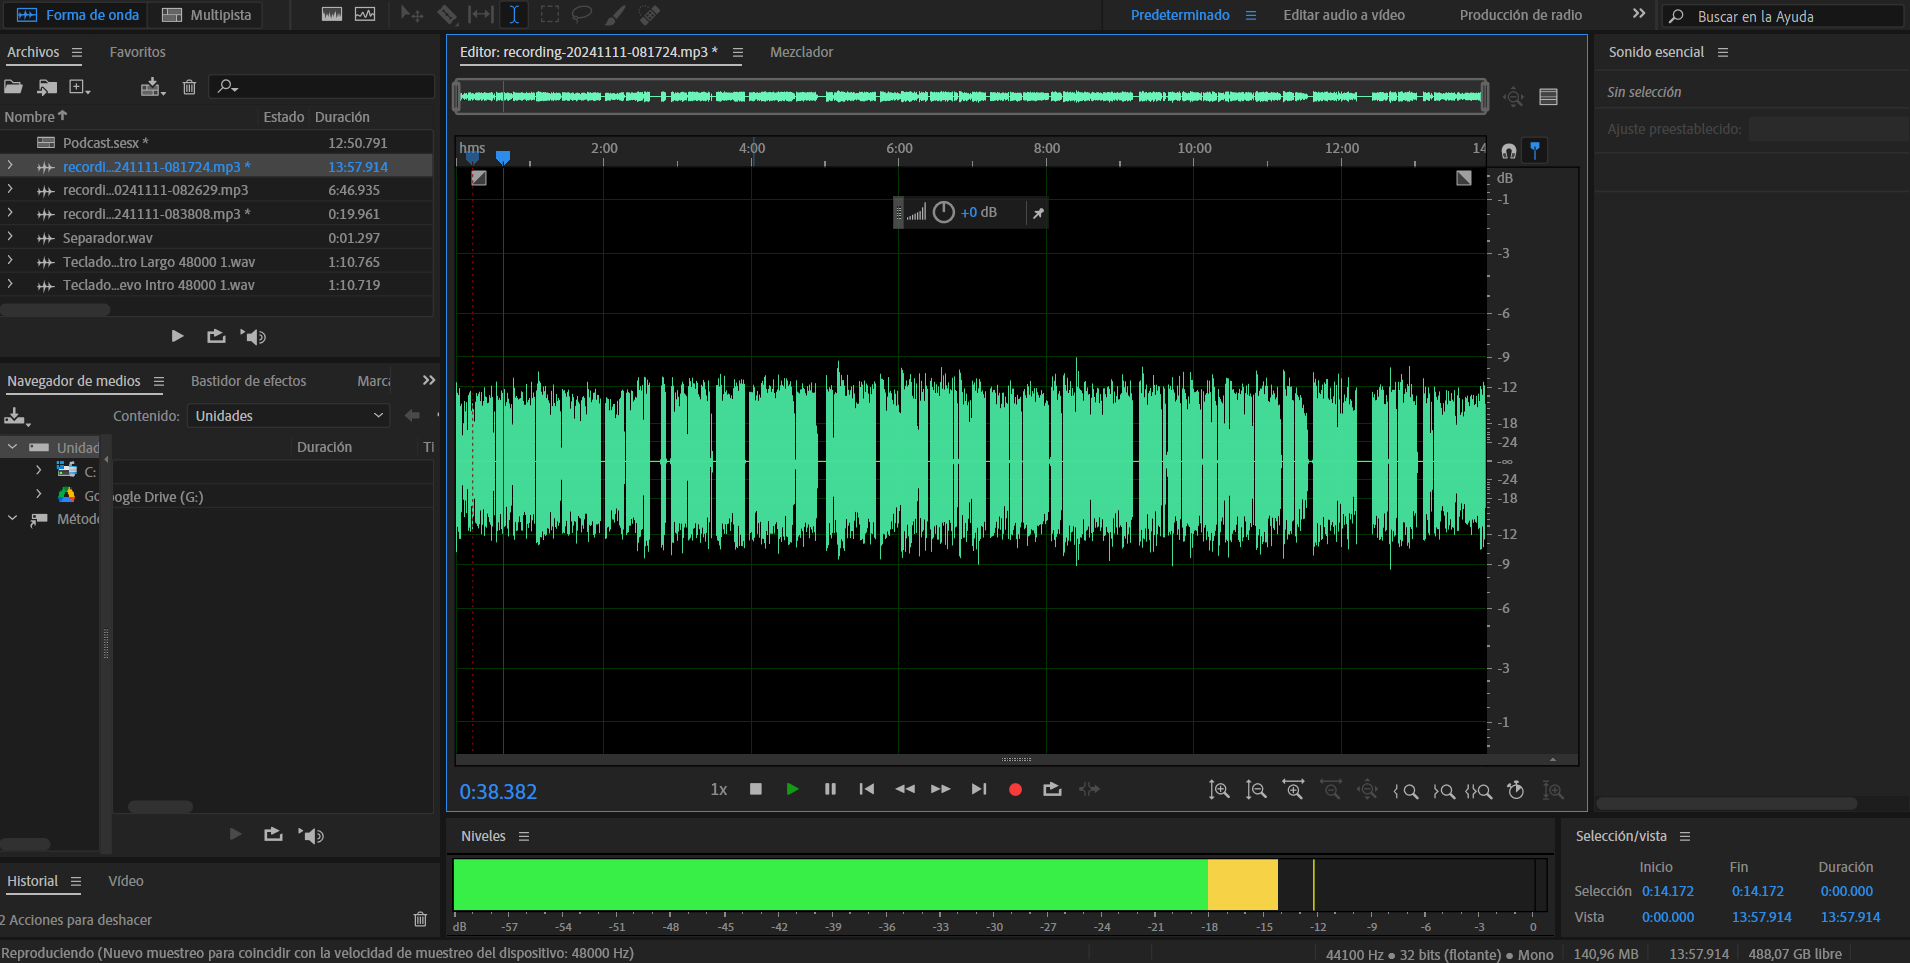Click insert into multitrack icon
This screenshot has height=963, width=1910.
click(x=152, y=87)
